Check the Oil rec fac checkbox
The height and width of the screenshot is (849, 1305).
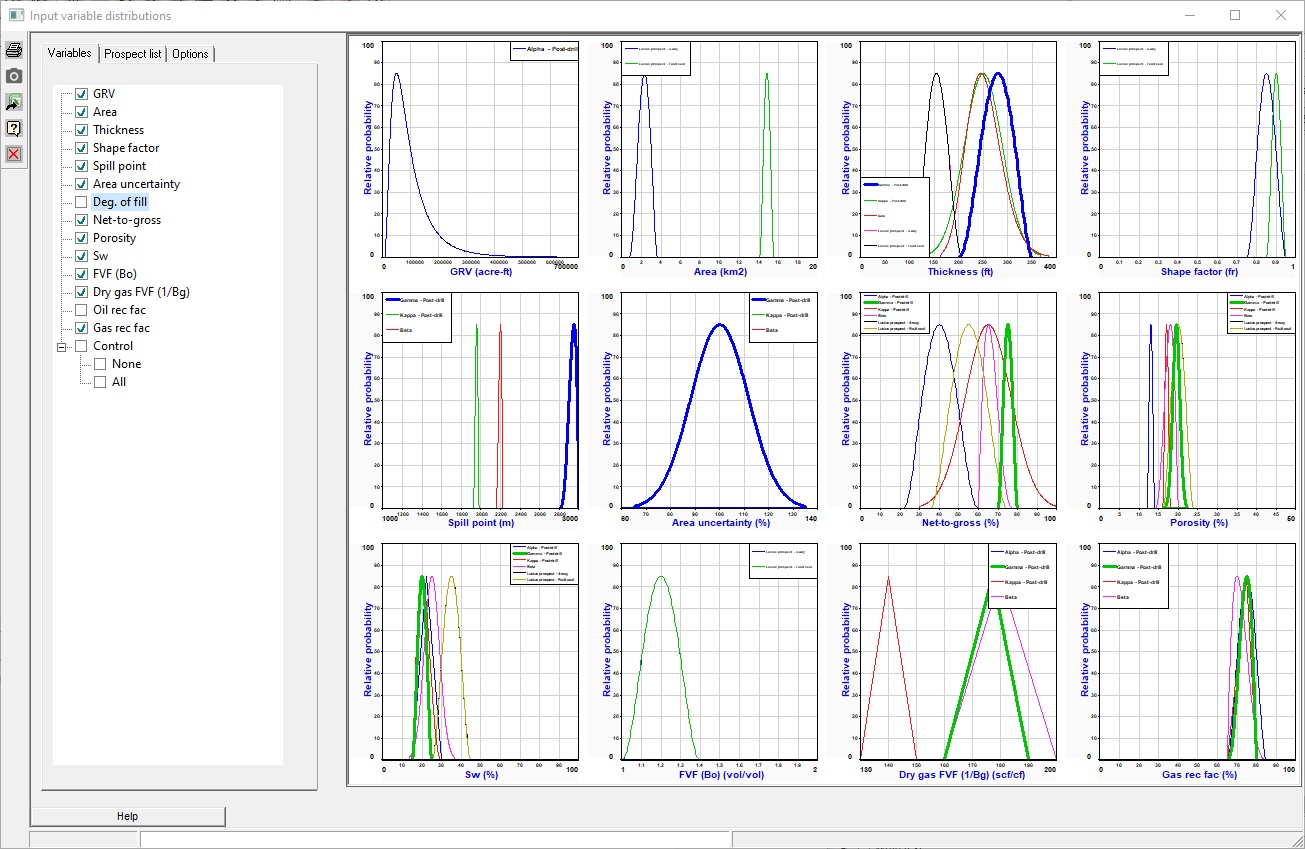tap(82, 310)
